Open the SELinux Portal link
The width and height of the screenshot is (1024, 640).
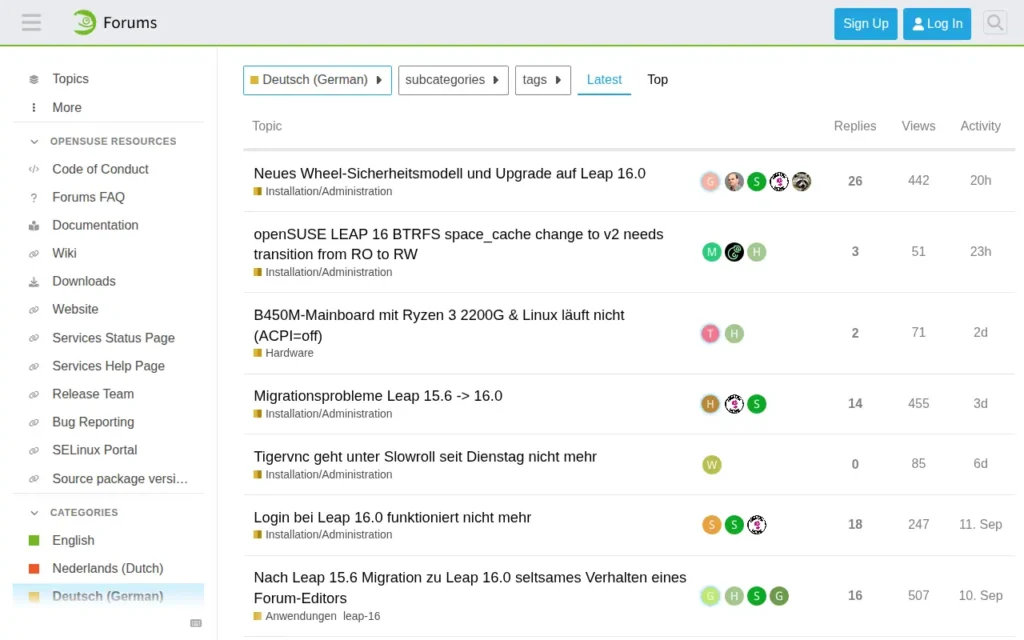click(x=94, y=451)
